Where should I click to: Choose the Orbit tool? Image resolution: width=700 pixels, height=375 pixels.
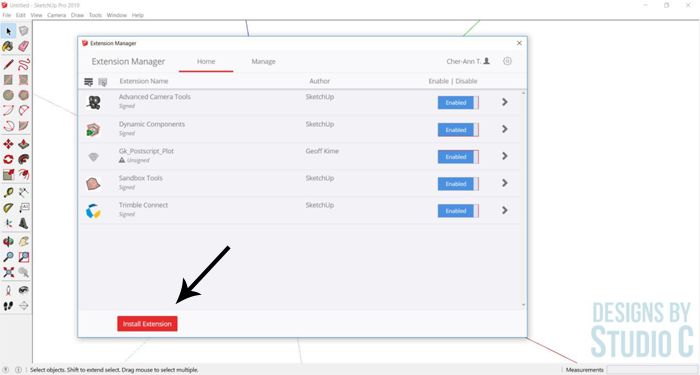(x=8, y=242)
